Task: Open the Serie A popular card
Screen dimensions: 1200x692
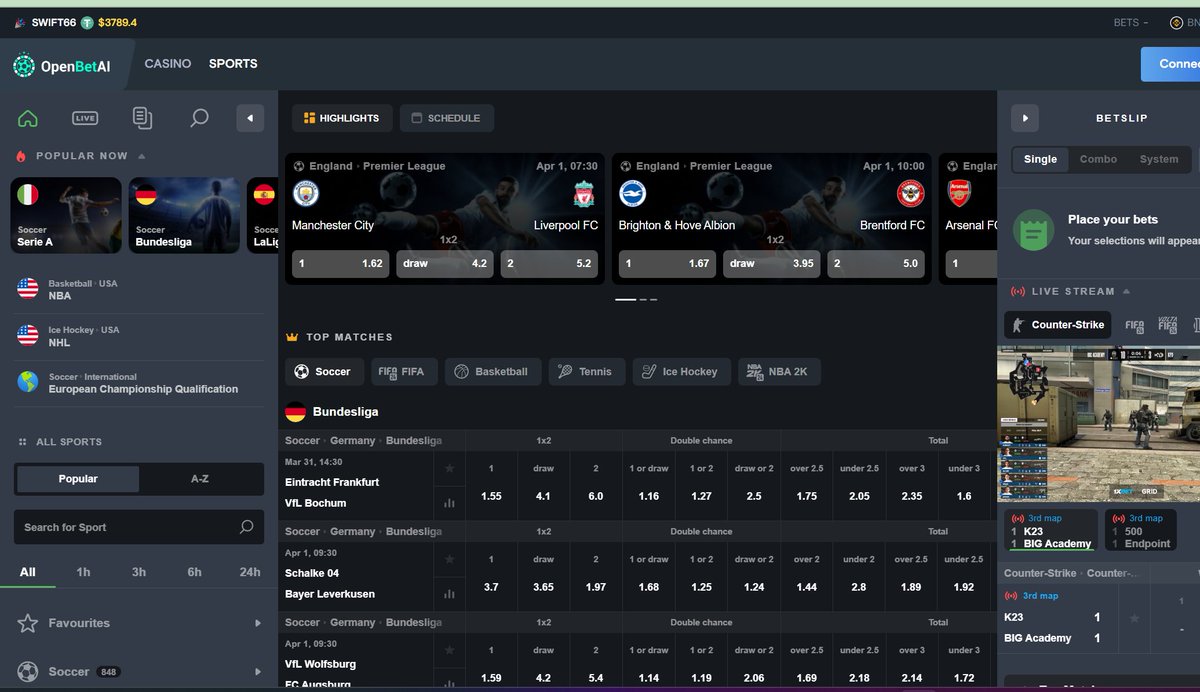Action: (x=66, y=215)
